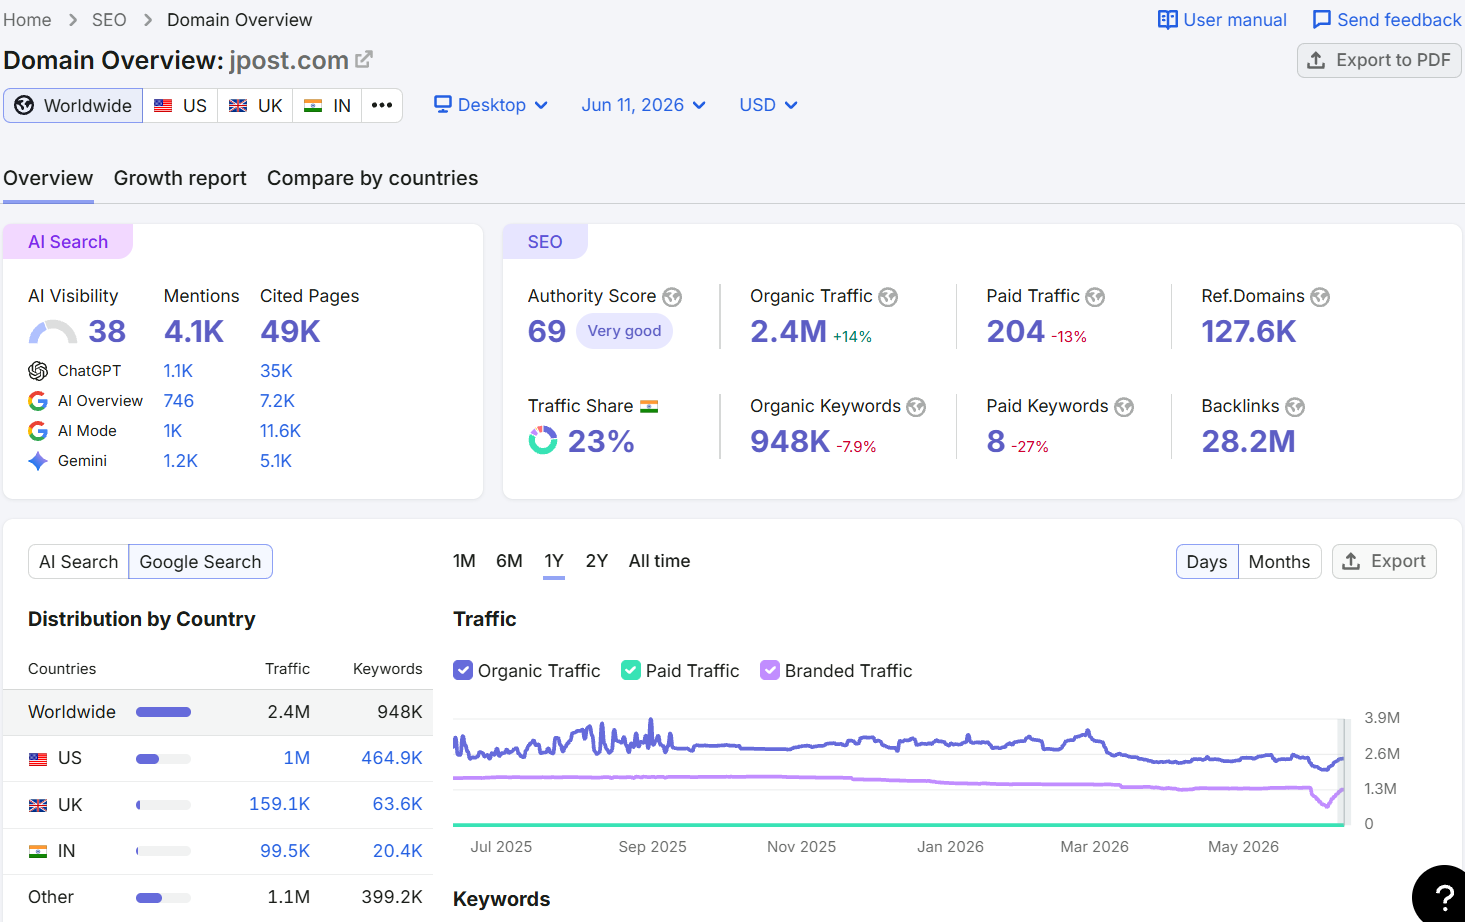Screen dimensions: 1465x922
Task: Go to SEO breadcrumb
Action: click(x=109, y=20)
